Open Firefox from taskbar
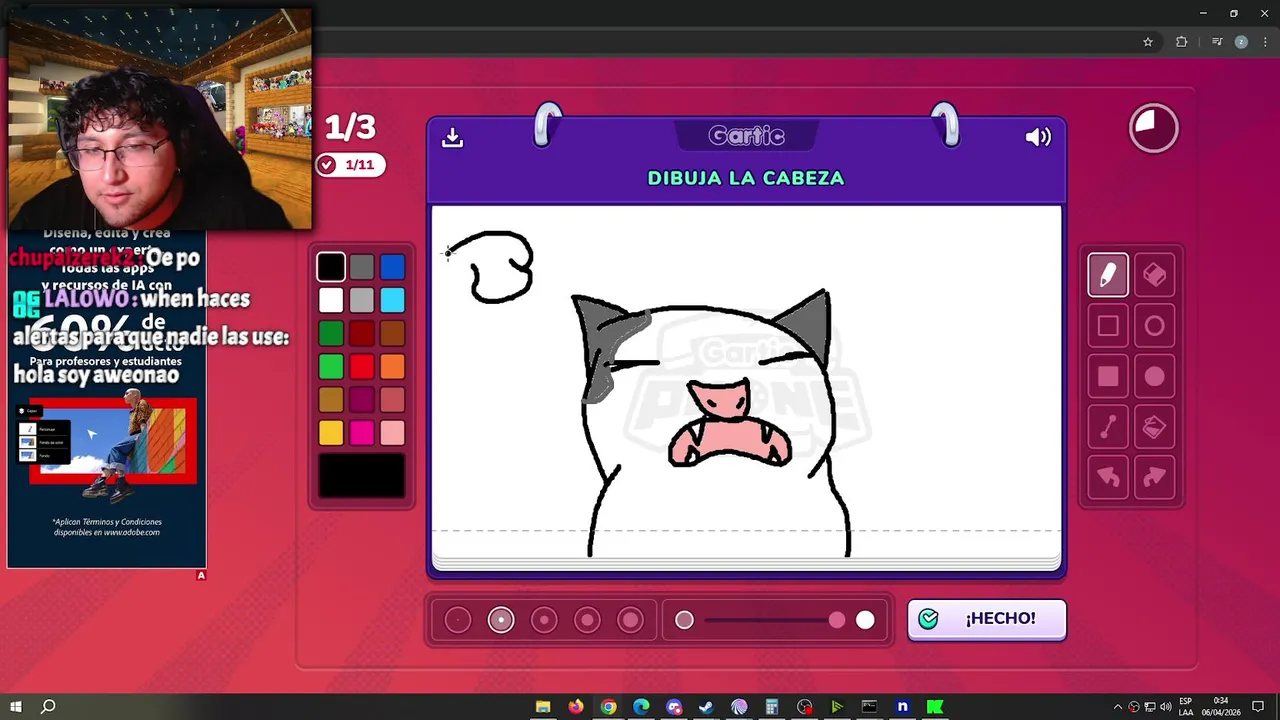This screenshot has height=720, width=1280. 576,707
